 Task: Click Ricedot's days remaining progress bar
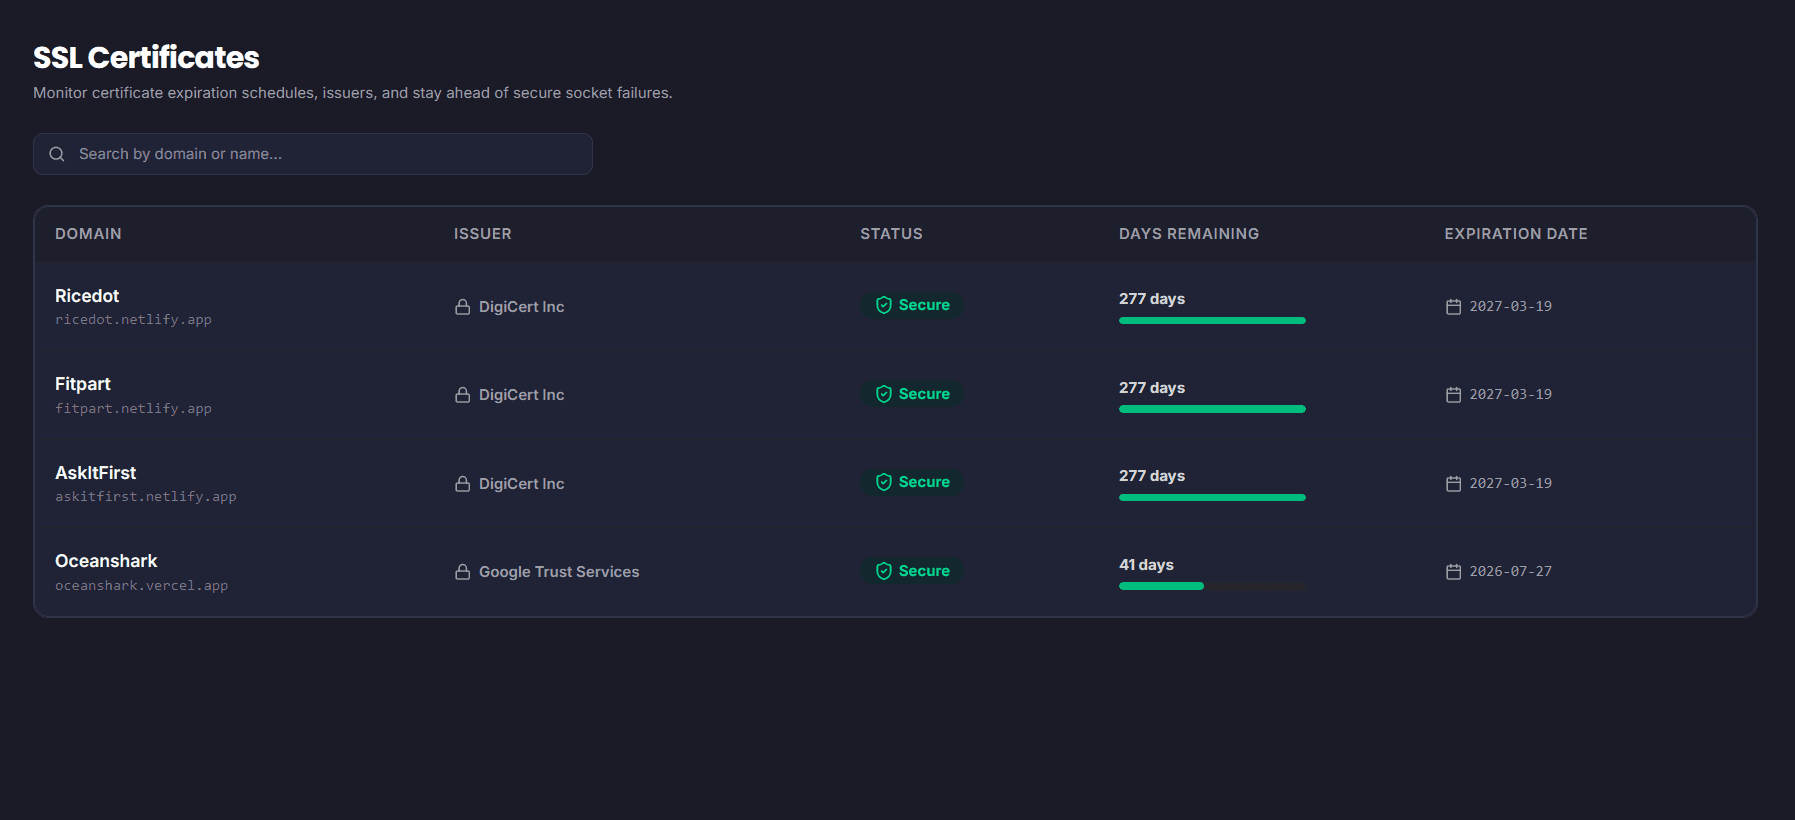point(1212,321)
